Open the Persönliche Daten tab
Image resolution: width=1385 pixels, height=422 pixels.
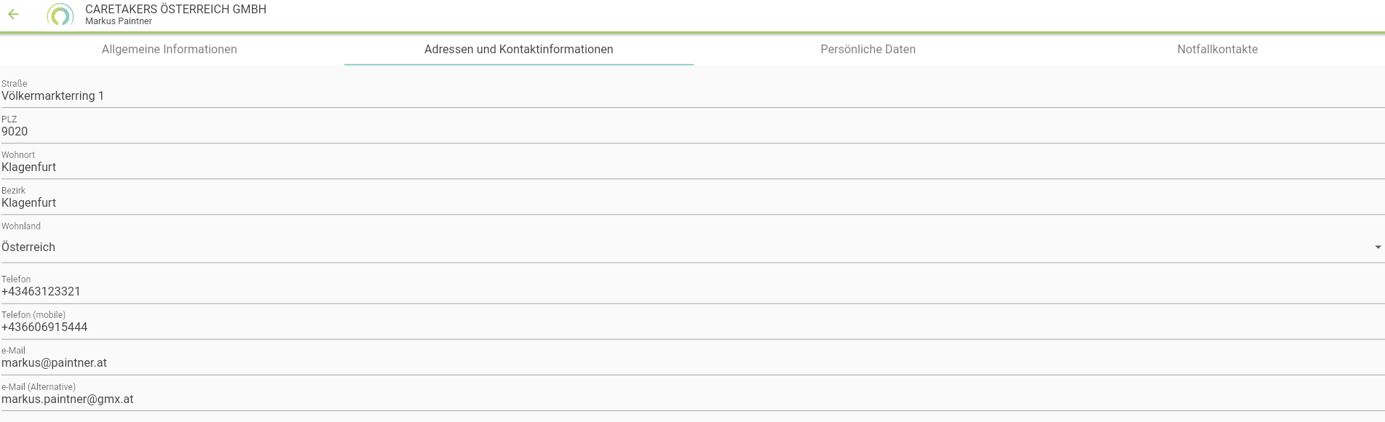(867, 49)
